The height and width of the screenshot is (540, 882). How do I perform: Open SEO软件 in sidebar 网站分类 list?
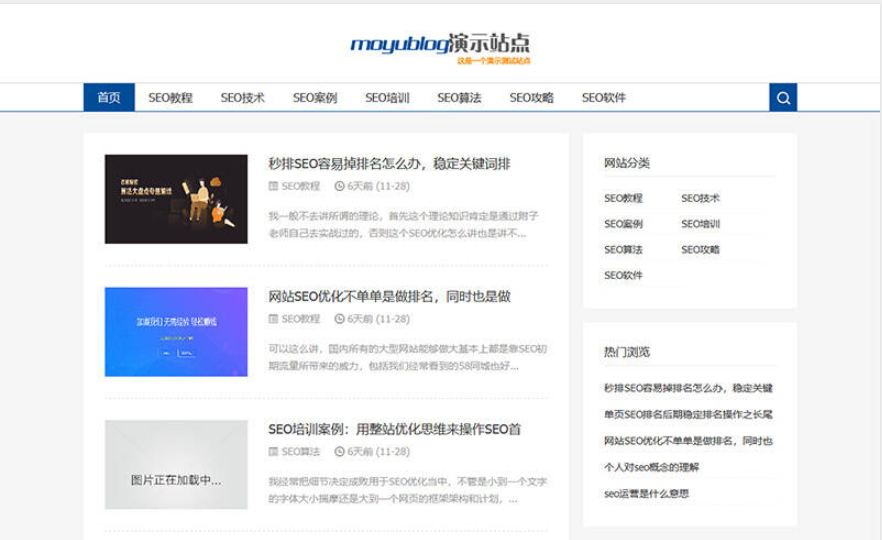(x=623, y=276)
